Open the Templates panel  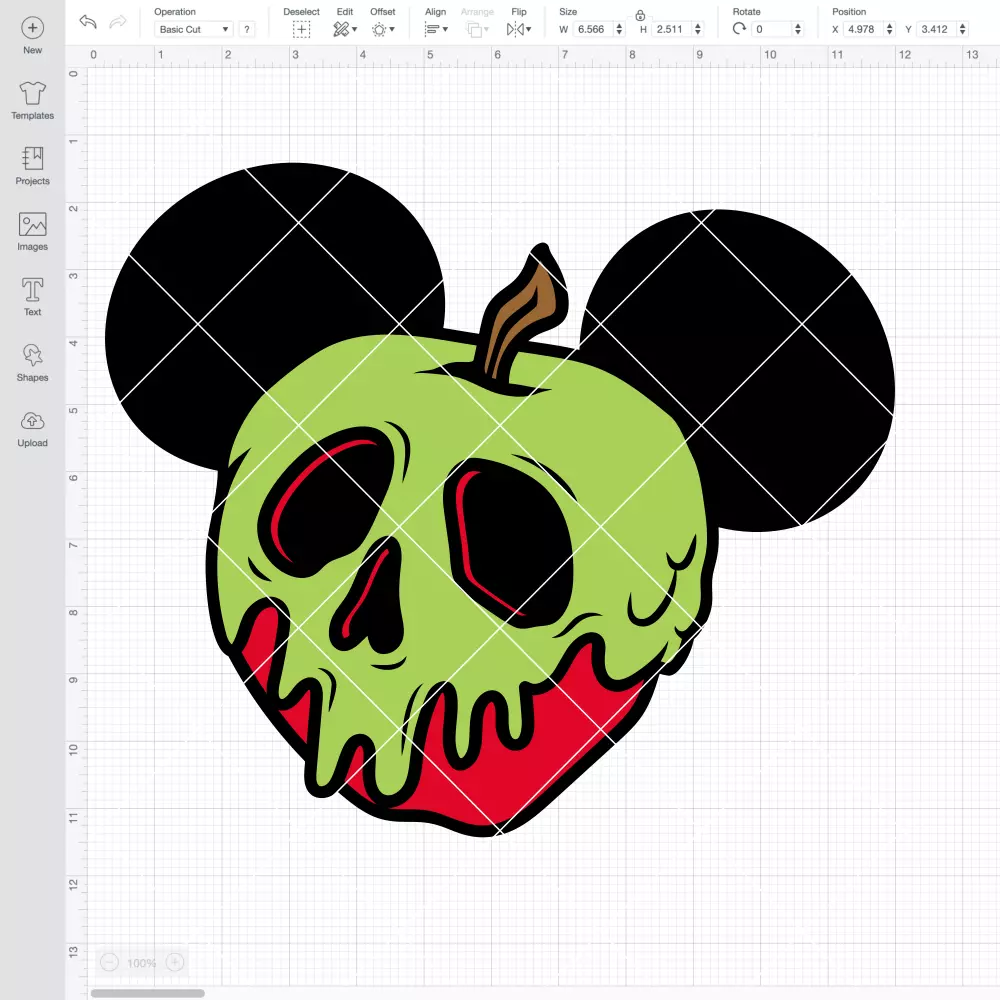[x=33, y=101]
